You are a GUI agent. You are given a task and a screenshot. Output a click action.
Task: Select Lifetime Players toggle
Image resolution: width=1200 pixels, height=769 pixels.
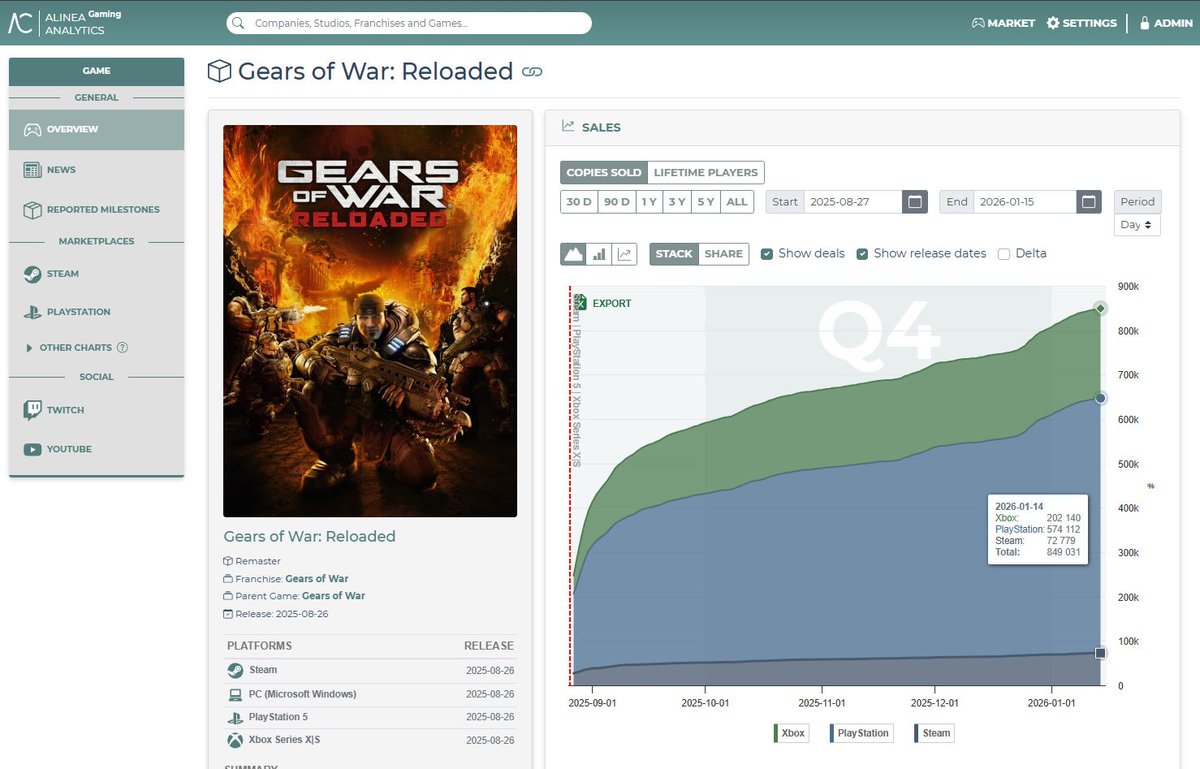pyautogui.click(x=706, y=173)
